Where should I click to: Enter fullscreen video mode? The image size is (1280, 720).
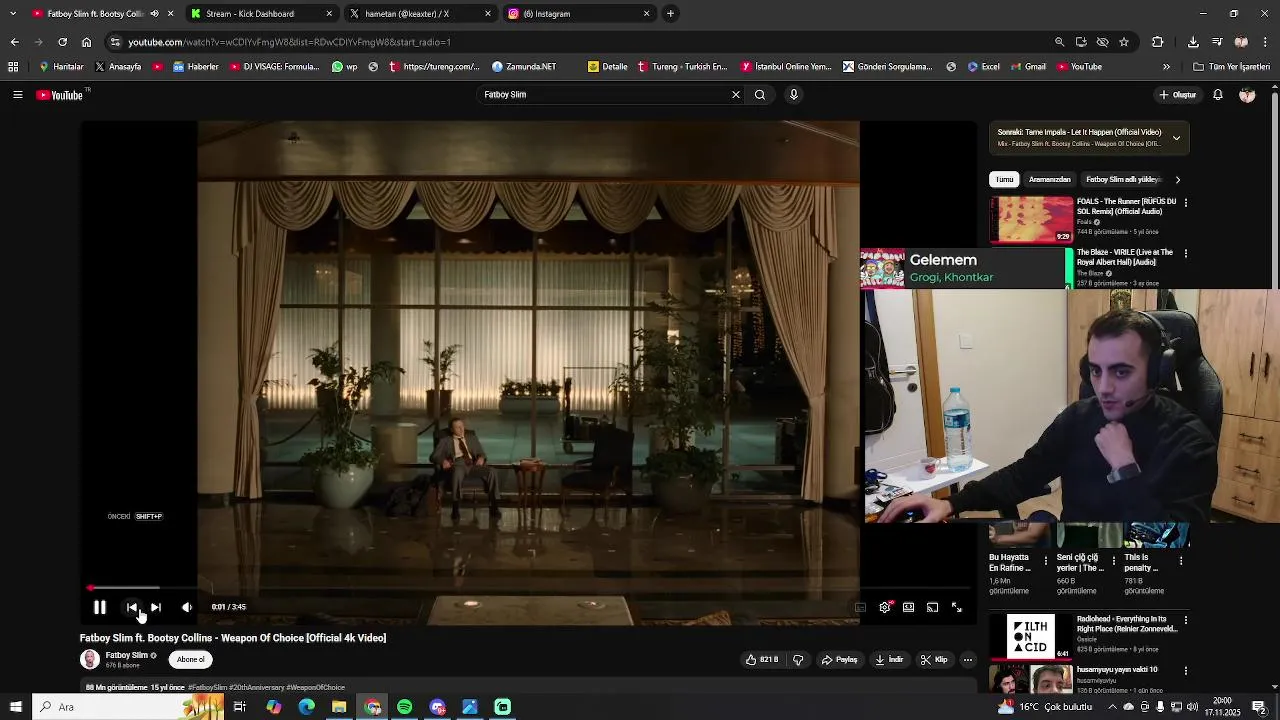pos(956,607)
